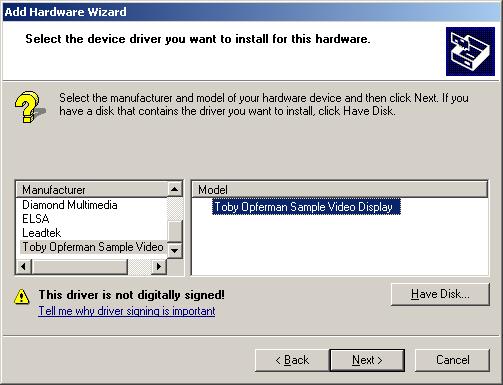Open the Have Disk dialog
Image resolution: width=503 pixels, height=385 pixels.
[440, 294]
